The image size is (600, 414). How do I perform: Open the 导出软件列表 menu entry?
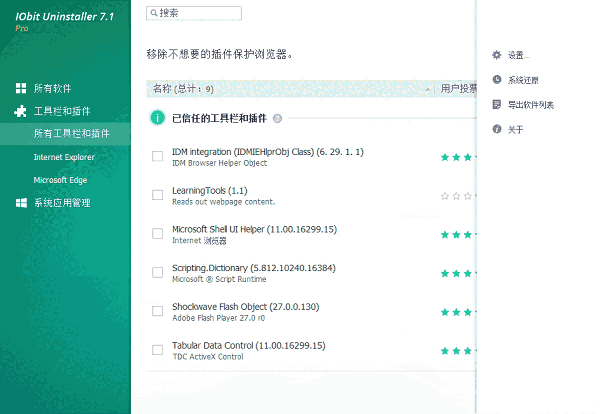pyautogui.click(x=530, y=105)
